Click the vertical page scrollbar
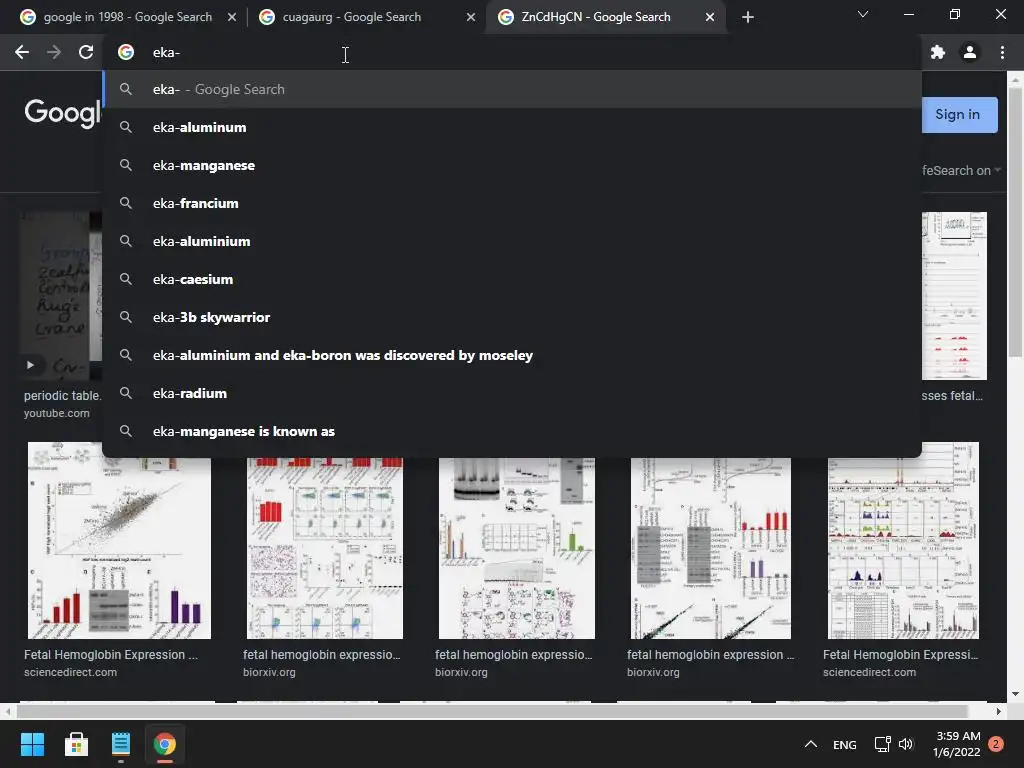 [x=1015, y=222]
